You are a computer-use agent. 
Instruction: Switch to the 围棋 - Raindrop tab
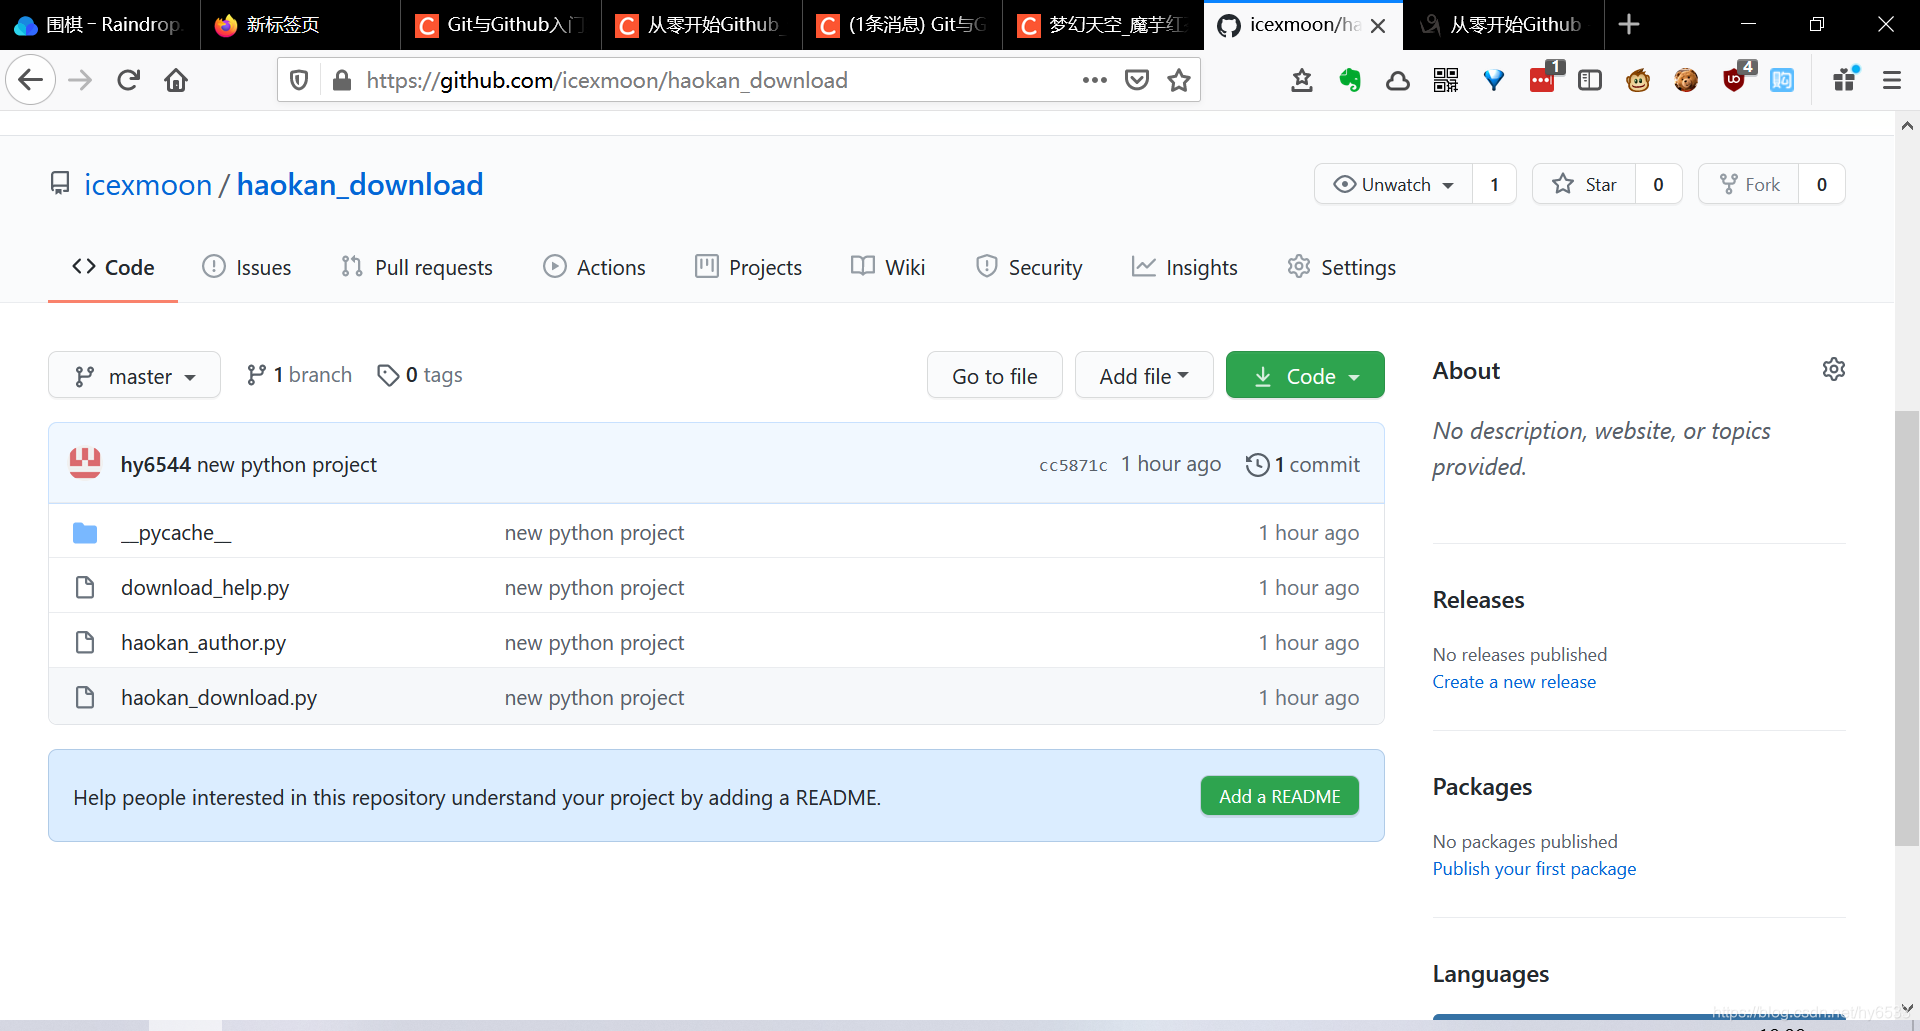(100, 25)
